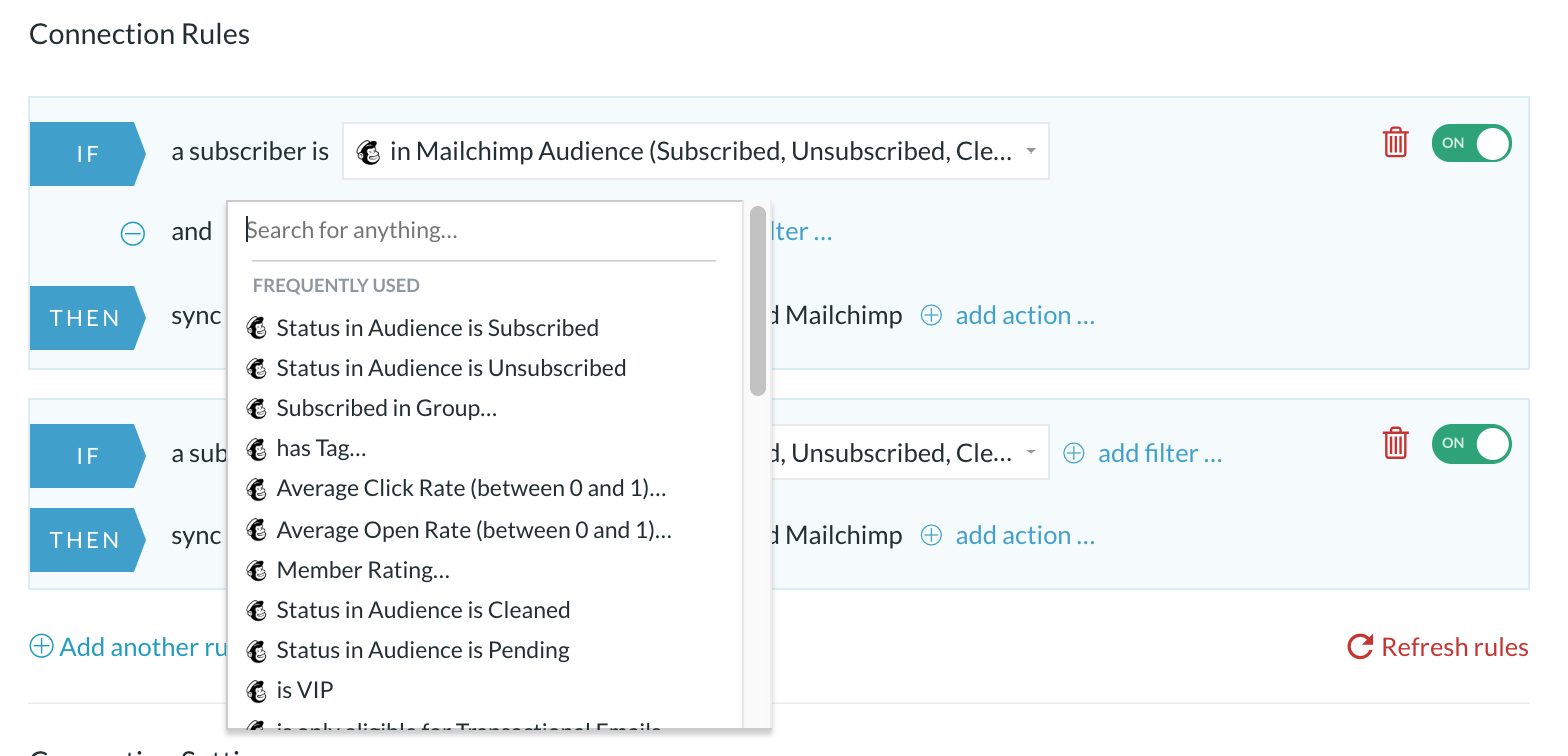Click plus icon next to 'Add another rule'
The width and height of the screenshot is (1568, 756).
41,647
